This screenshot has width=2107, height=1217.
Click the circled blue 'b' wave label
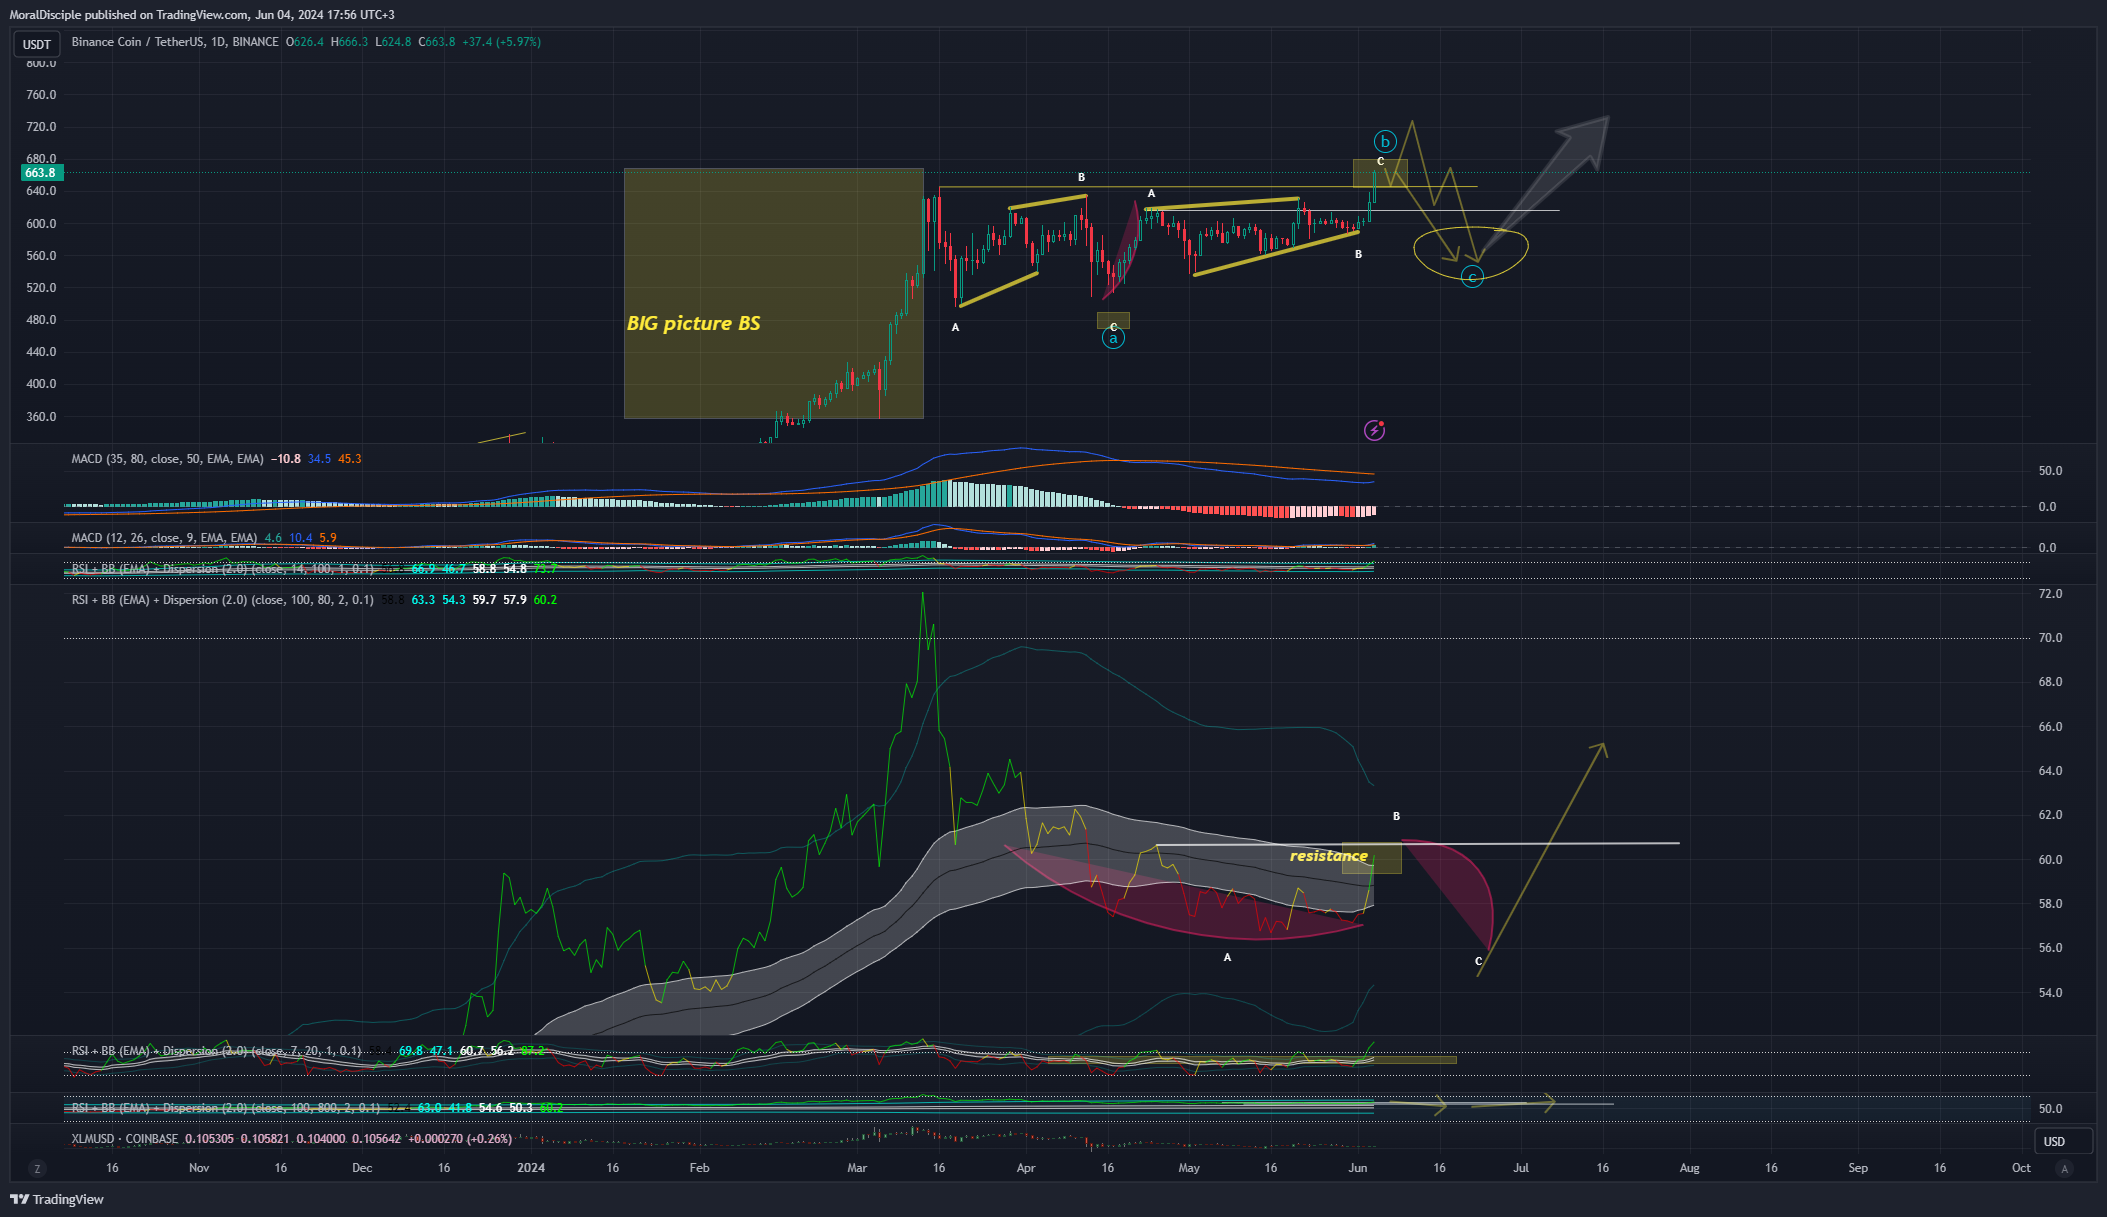coord(1385,142)
